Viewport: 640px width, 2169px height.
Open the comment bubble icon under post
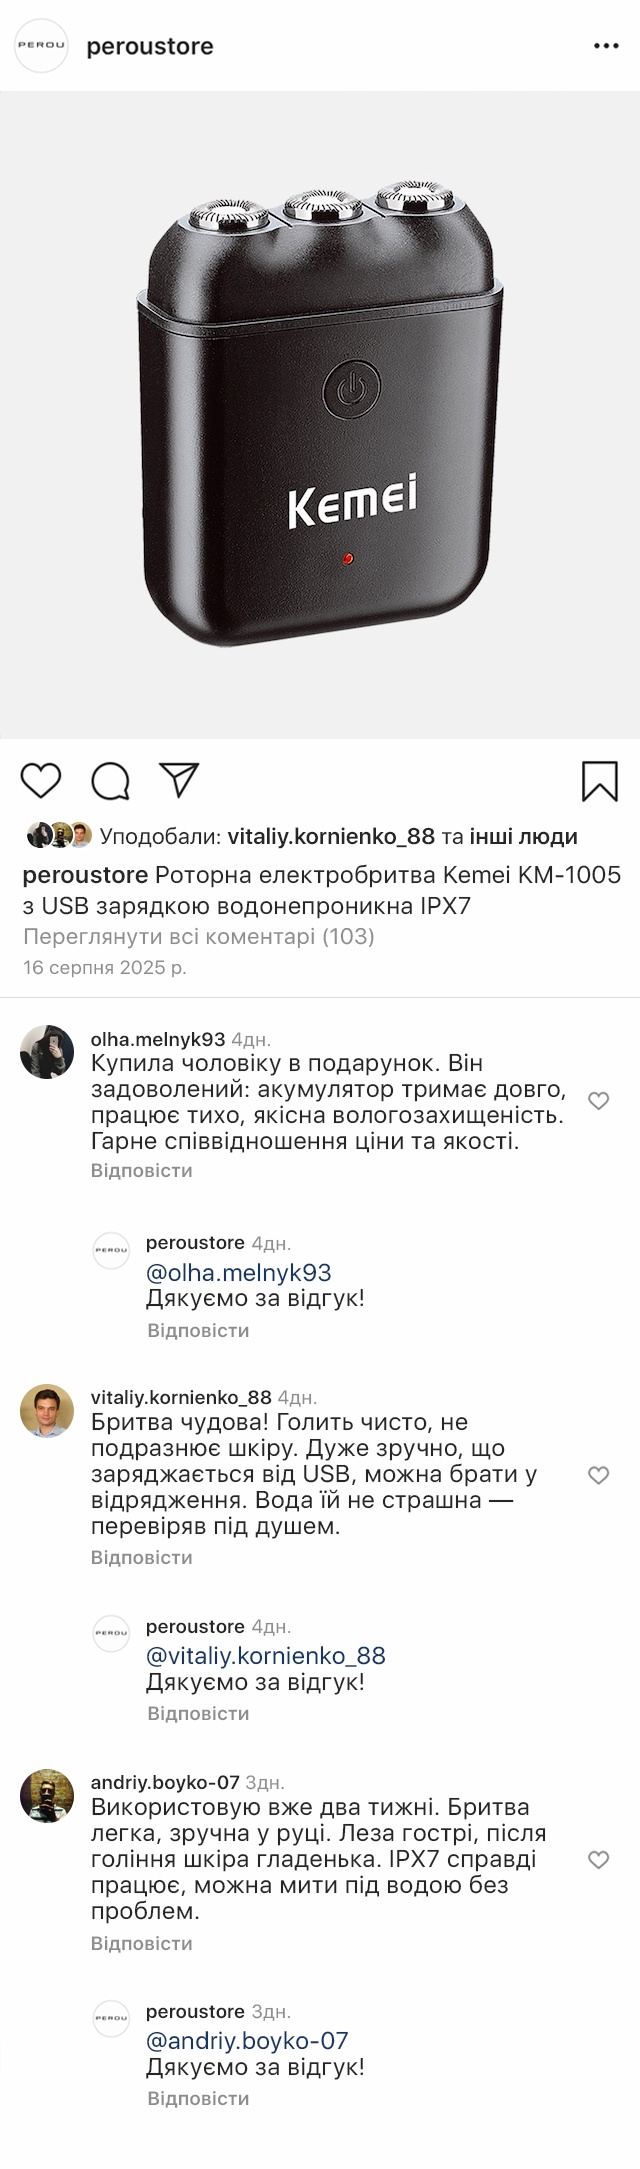(110, 781)
